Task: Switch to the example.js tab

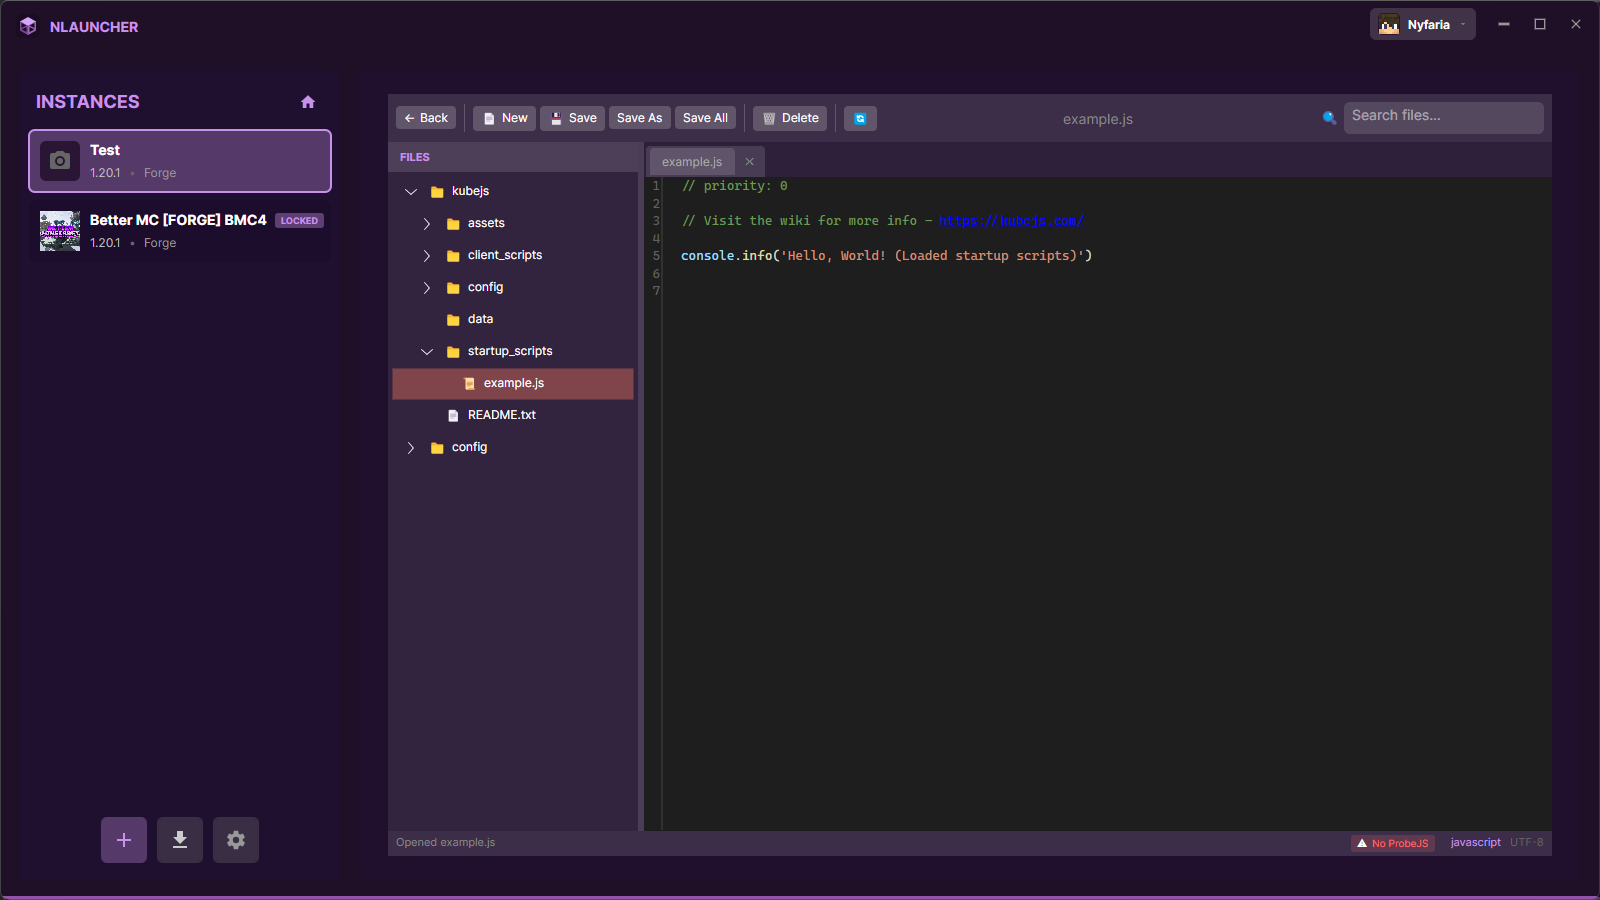Action: [692, 161]
